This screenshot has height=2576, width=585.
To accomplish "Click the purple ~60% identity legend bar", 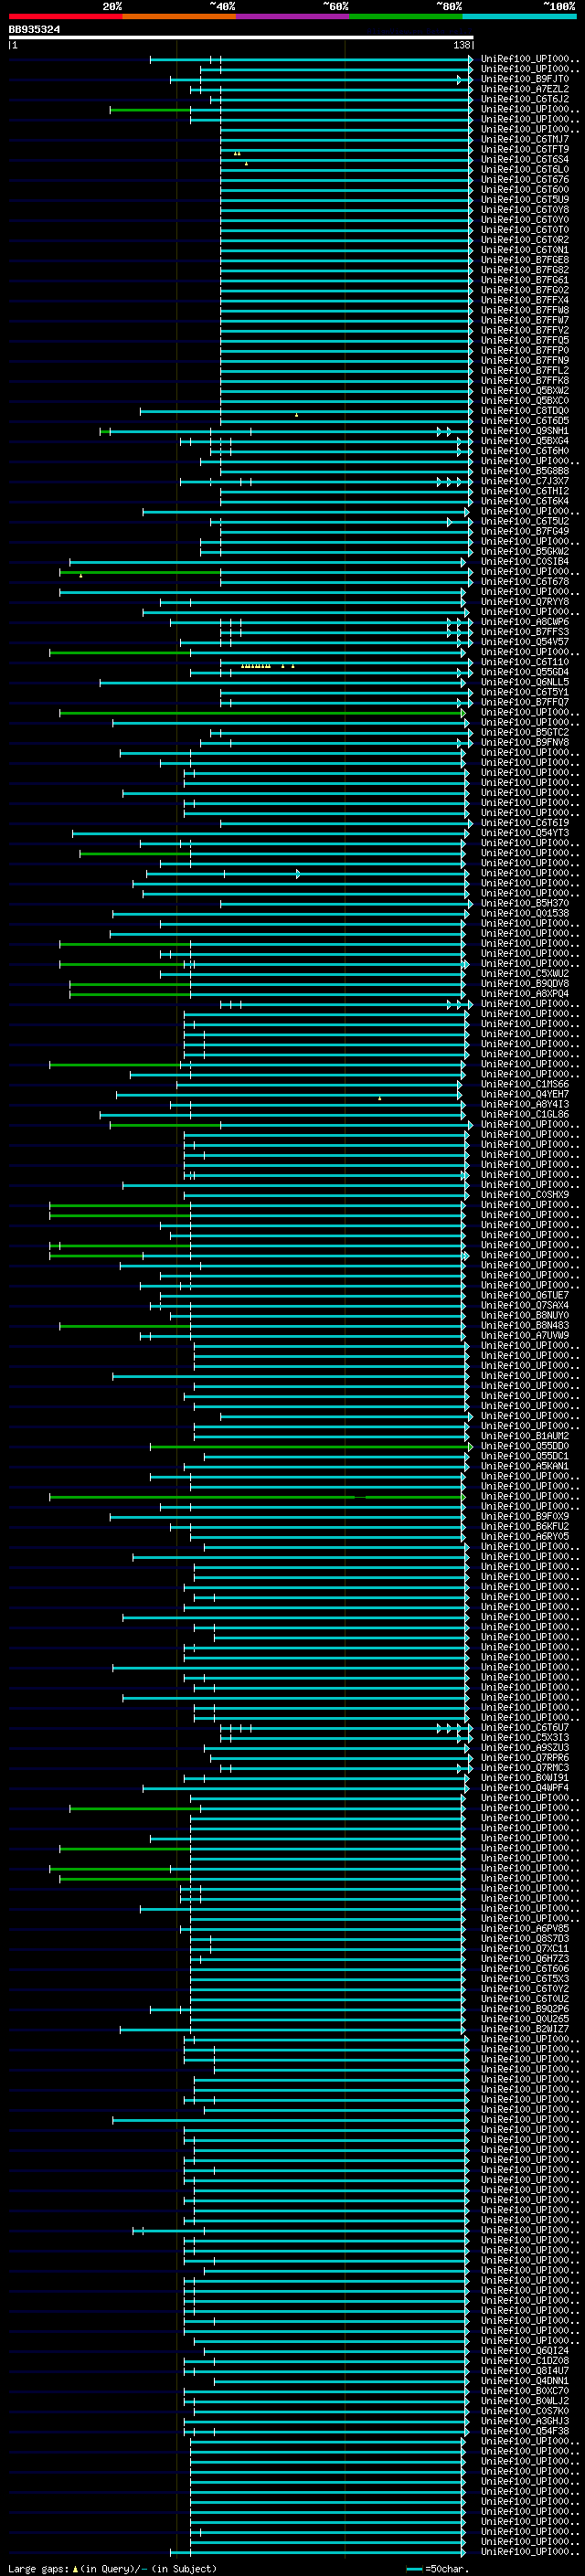I will pyautogui.click(x=293, y=16).
